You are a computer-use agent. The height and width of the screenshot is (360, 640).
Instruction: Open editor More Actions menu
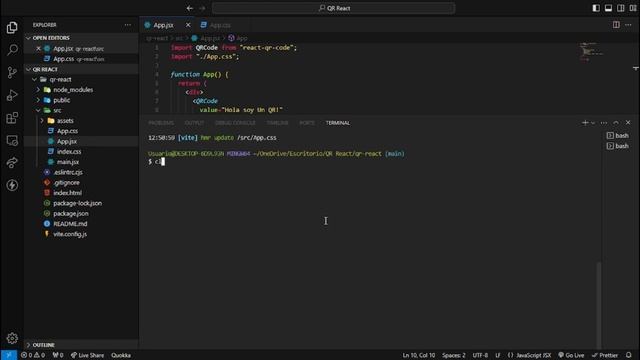click(628, 25)
